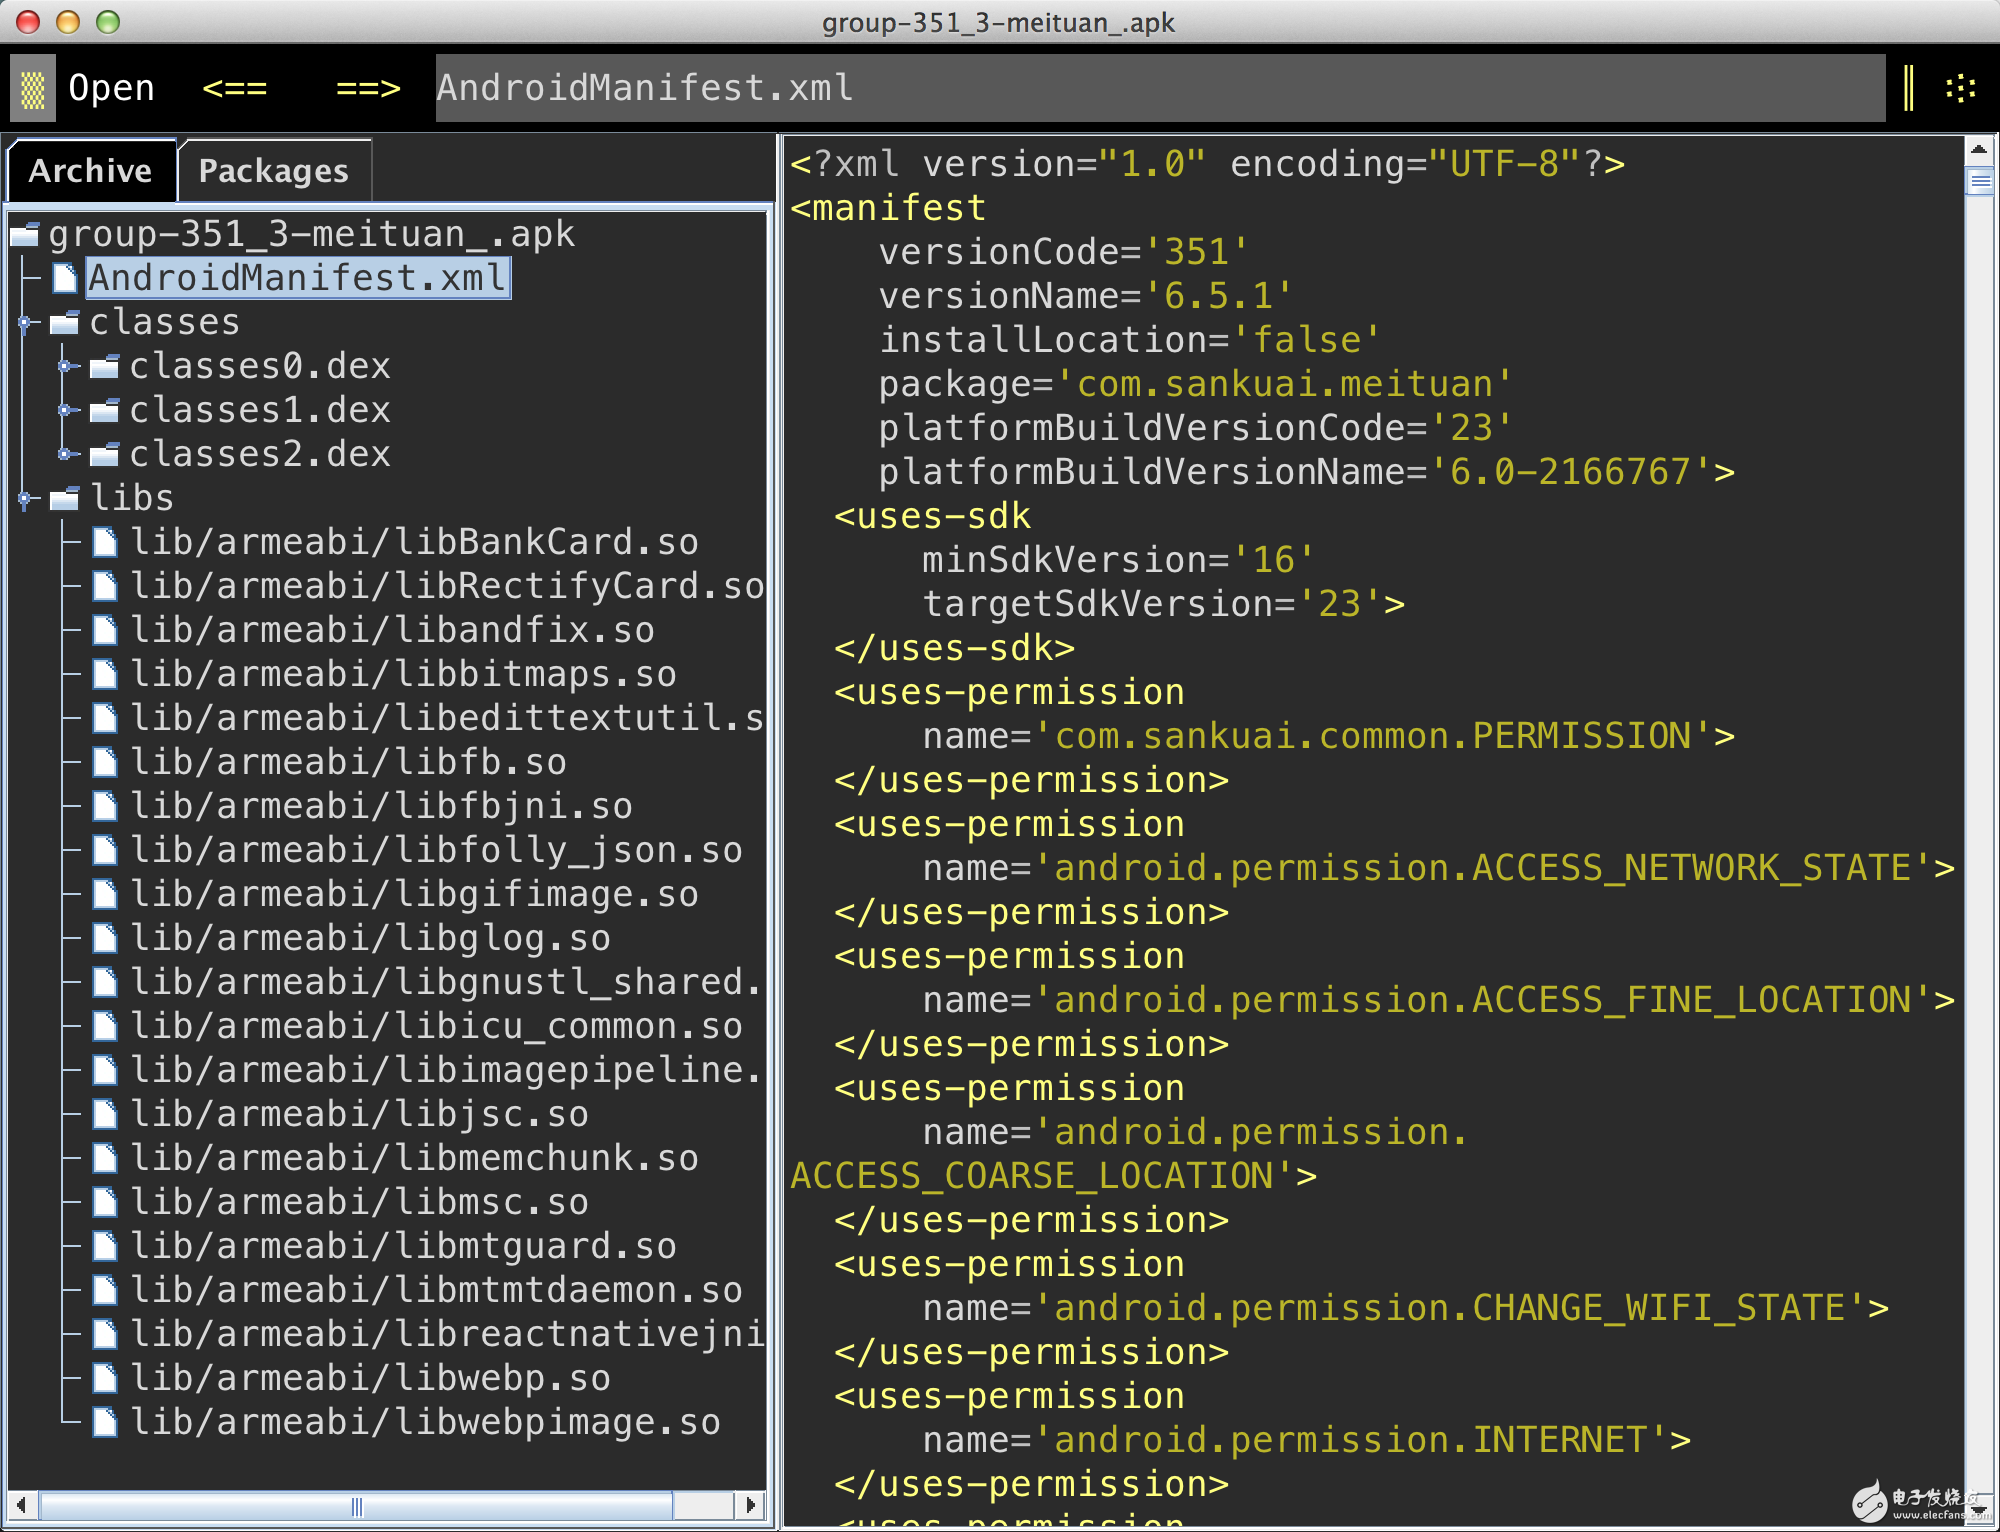2000x1532 pixels.
Task: Click the file icon beside libwebp.so
Action: [105, 1378]
